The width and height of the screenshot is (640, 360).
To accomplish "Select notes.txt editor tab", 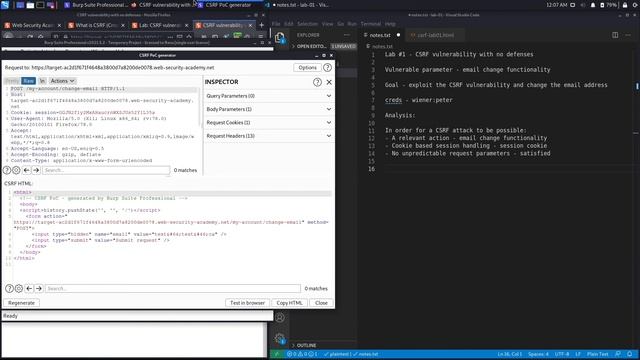I will coord(380,35).
